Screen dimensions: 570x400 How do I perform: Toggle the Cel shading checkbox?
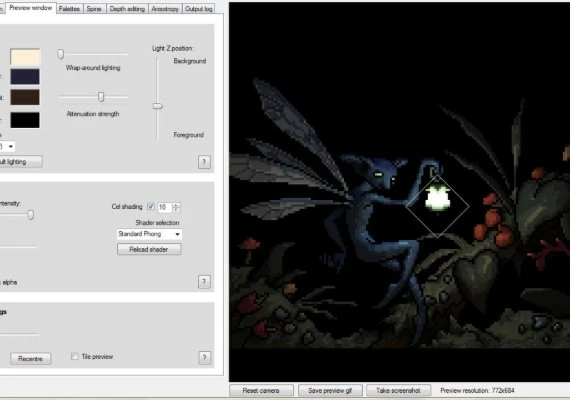pos(151,207)
